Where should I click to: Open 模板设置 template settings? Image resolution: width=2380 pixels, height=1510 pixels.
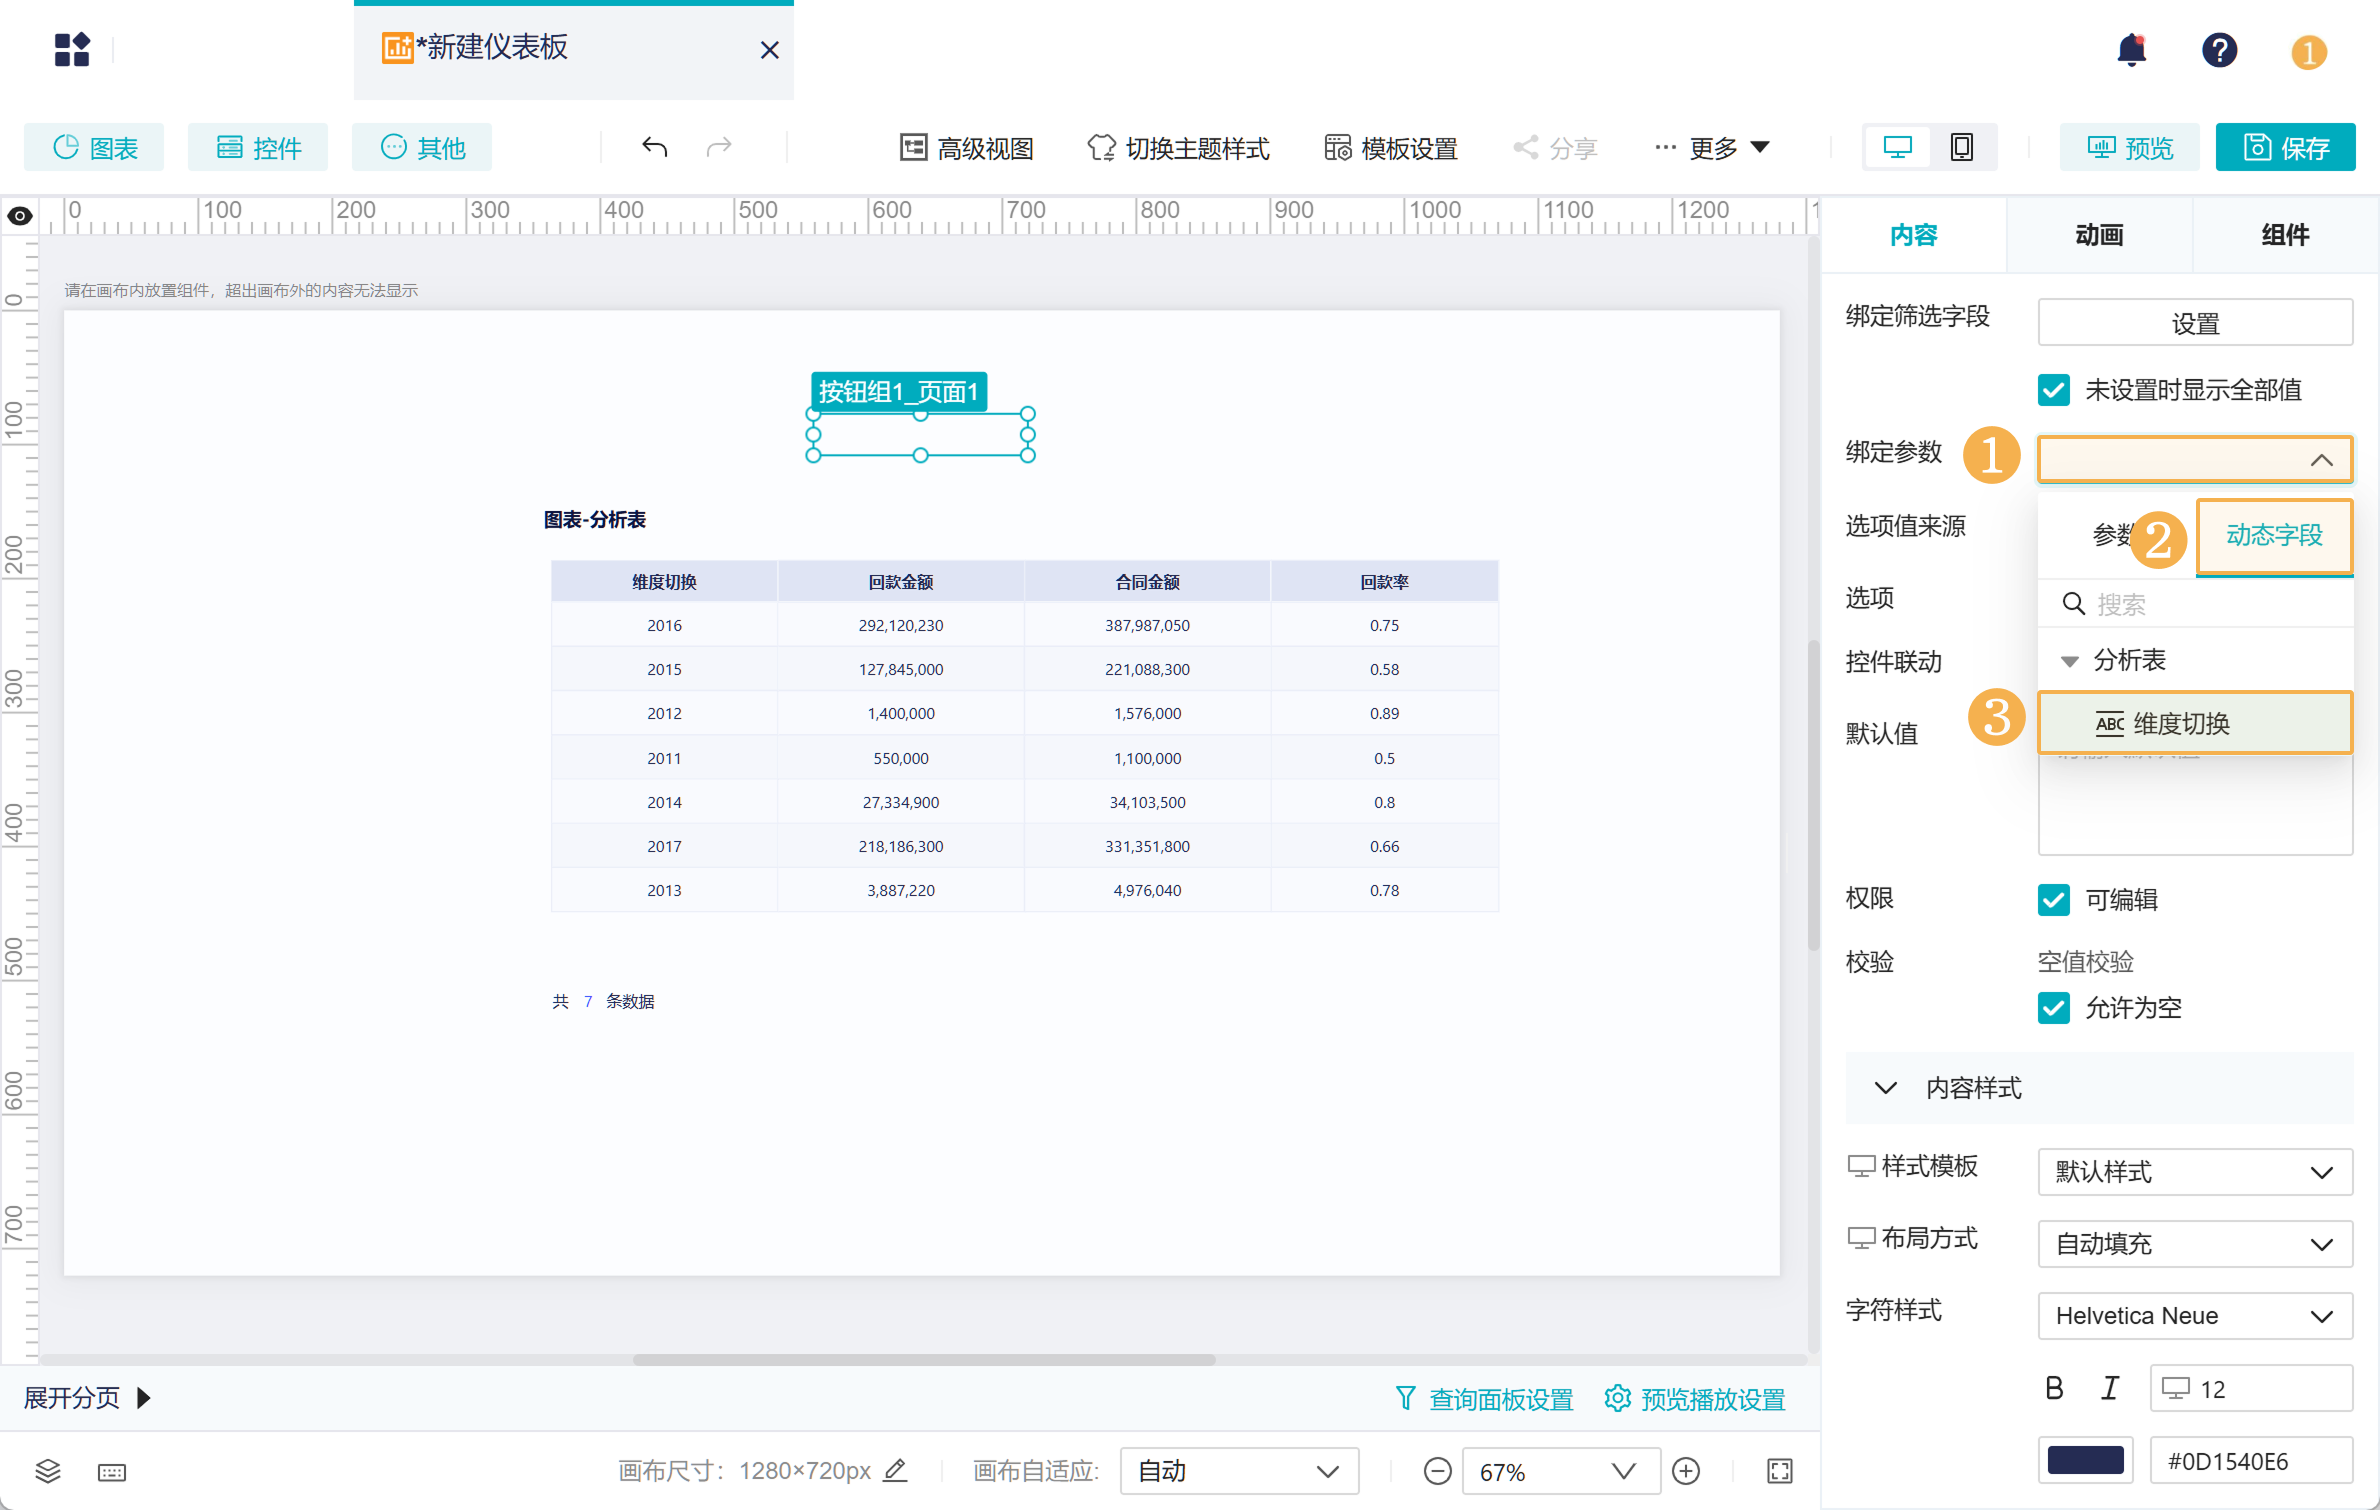coord(1391,148)
